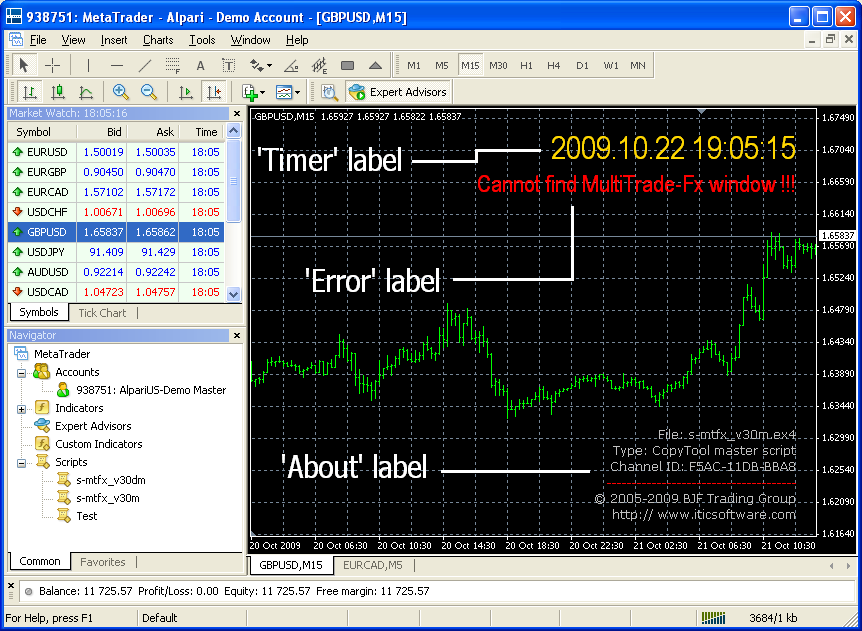862x631 pixels.
Task: Sort by Bid column header
Action: pos(102,132)
